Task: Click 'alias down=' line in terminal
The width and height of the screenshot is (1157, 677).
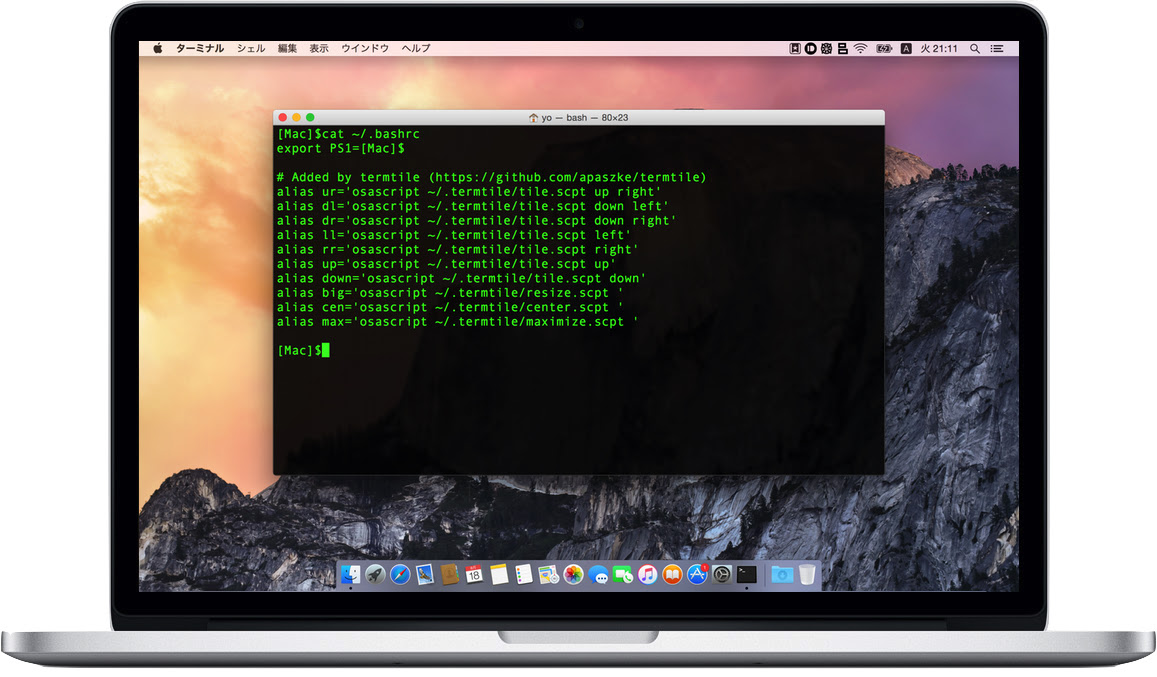Action: pos(461,278)
